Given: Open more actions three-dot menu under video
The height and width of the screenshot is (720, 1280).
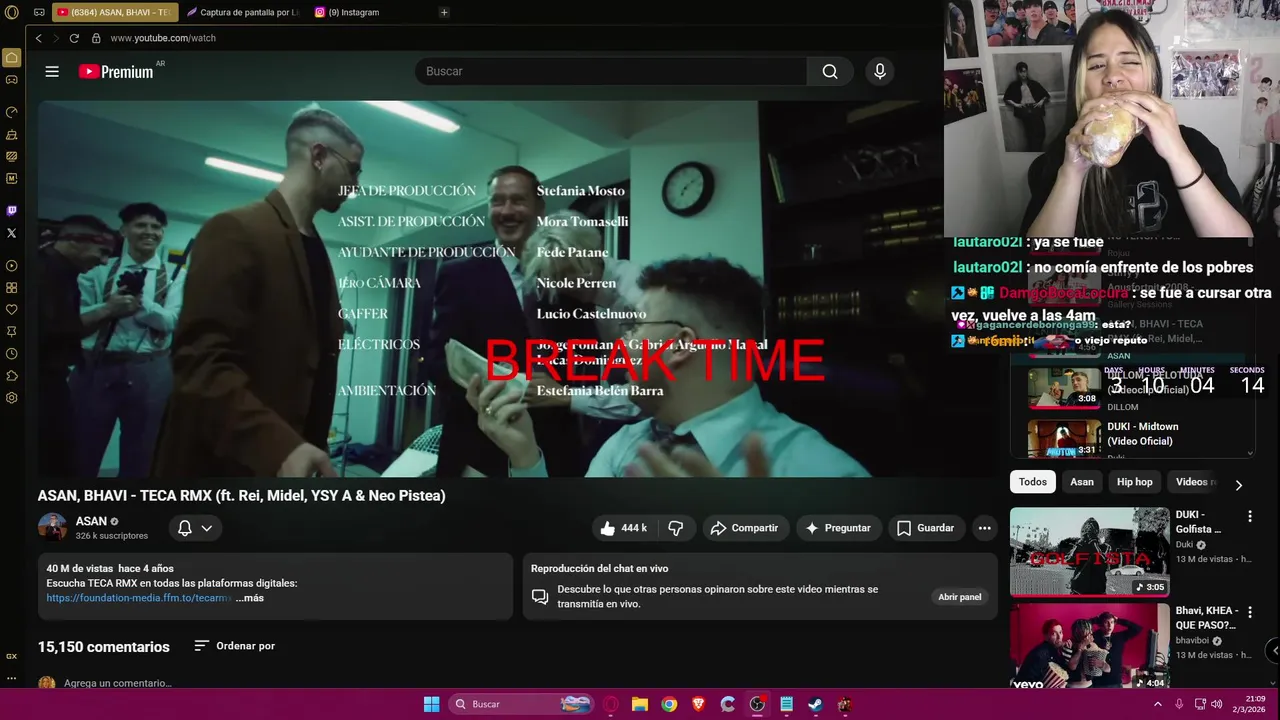Looking at the screenshot, I should [x=985, y=528].
